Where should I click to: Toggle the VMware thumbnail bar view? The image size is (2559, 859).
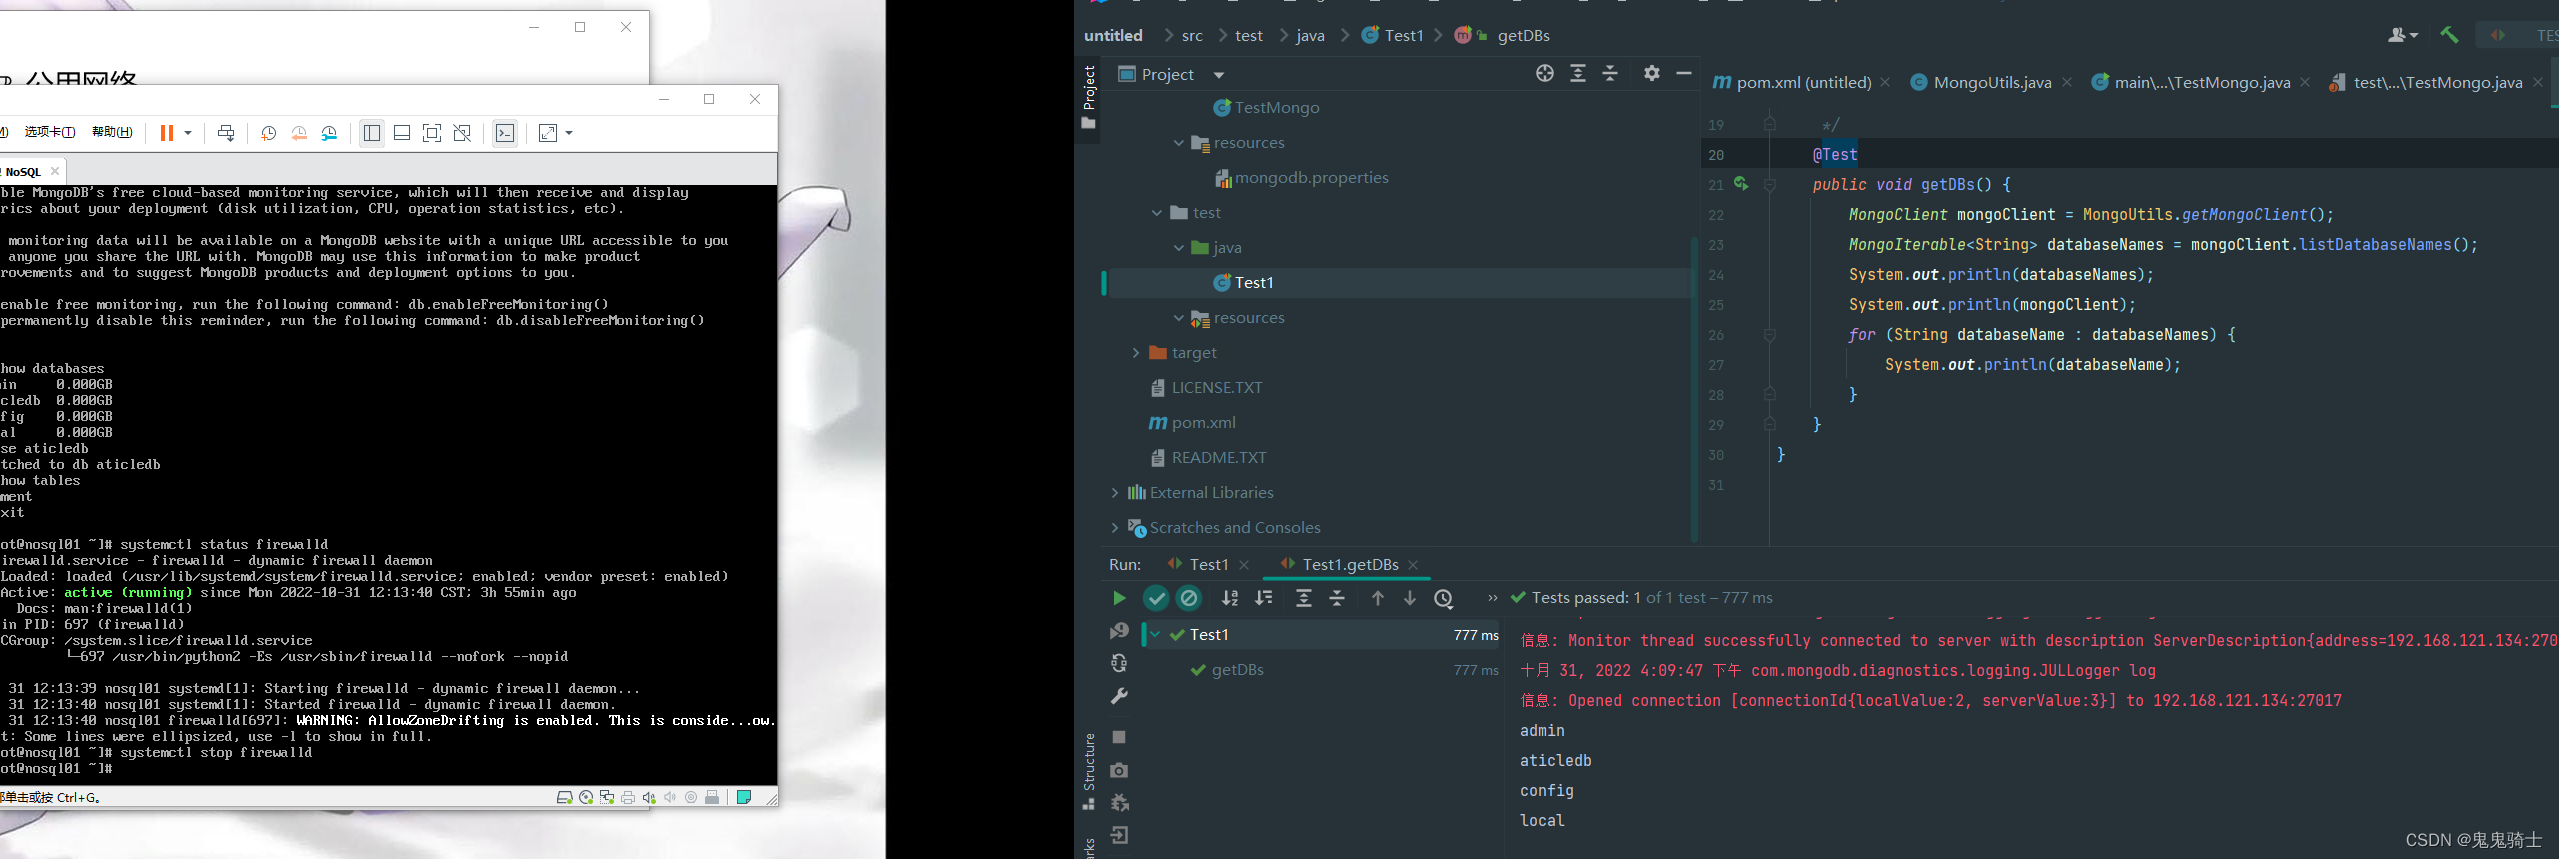tap(402, 133)
